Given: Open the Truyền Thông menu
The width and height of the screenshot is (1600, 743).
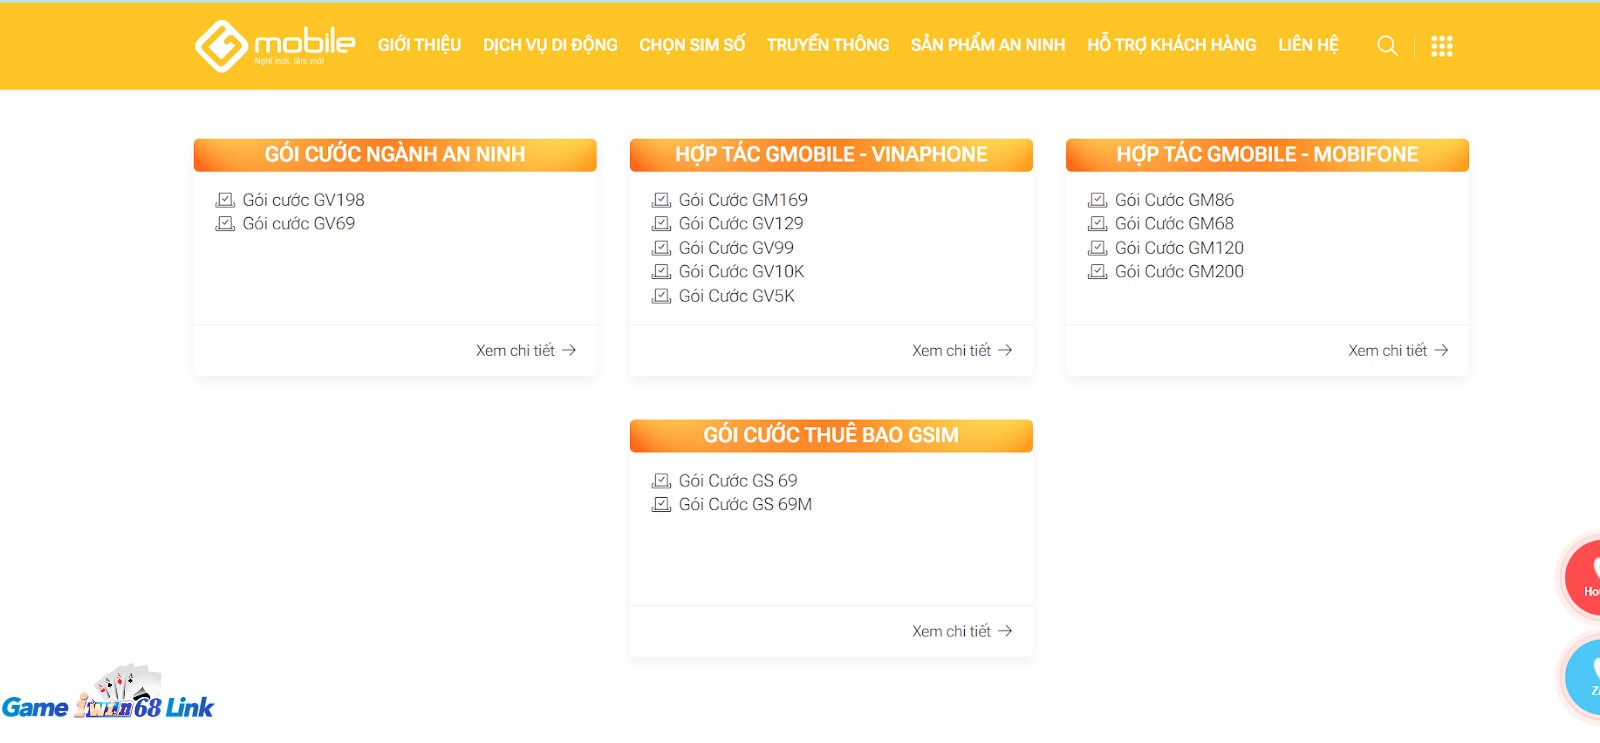Looking at the screenshot, I should [x=828, y=45].
